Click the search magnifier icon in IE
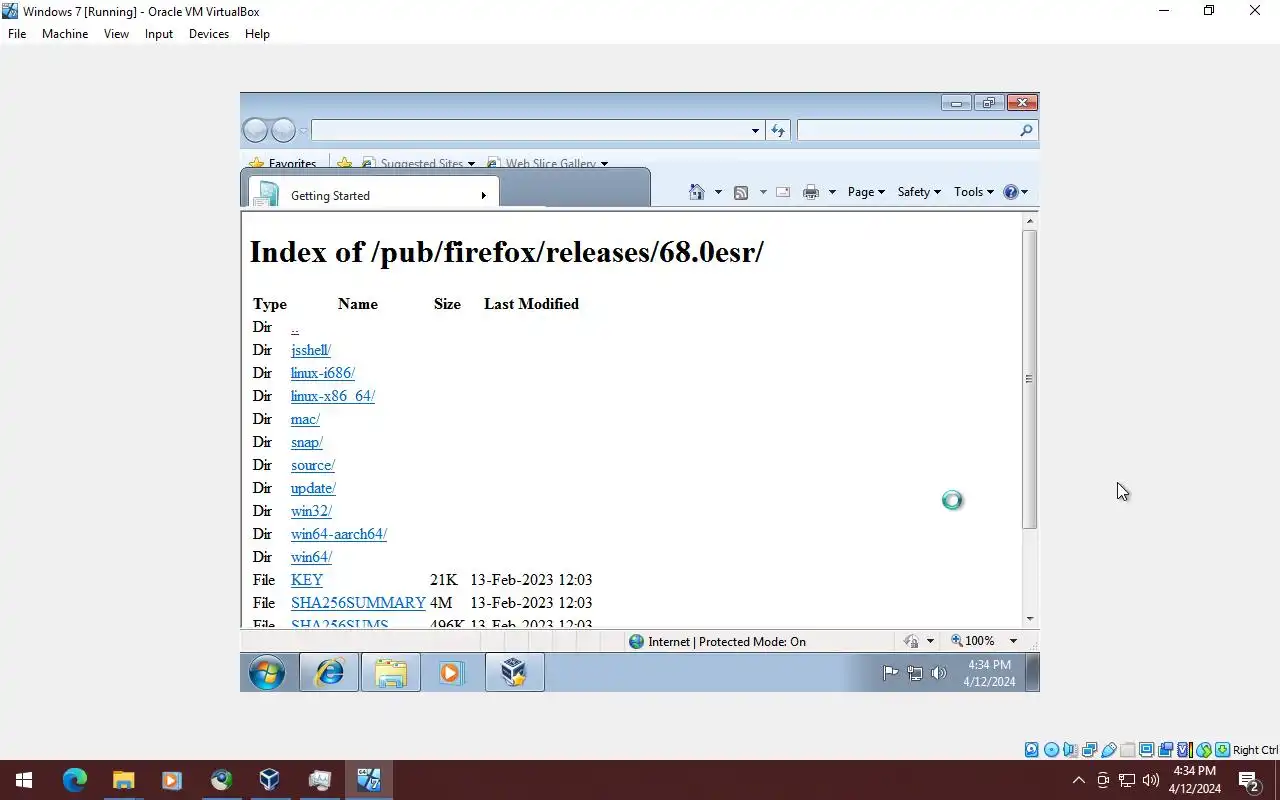Screen dimensions: 1280x800 [1026, 130]
